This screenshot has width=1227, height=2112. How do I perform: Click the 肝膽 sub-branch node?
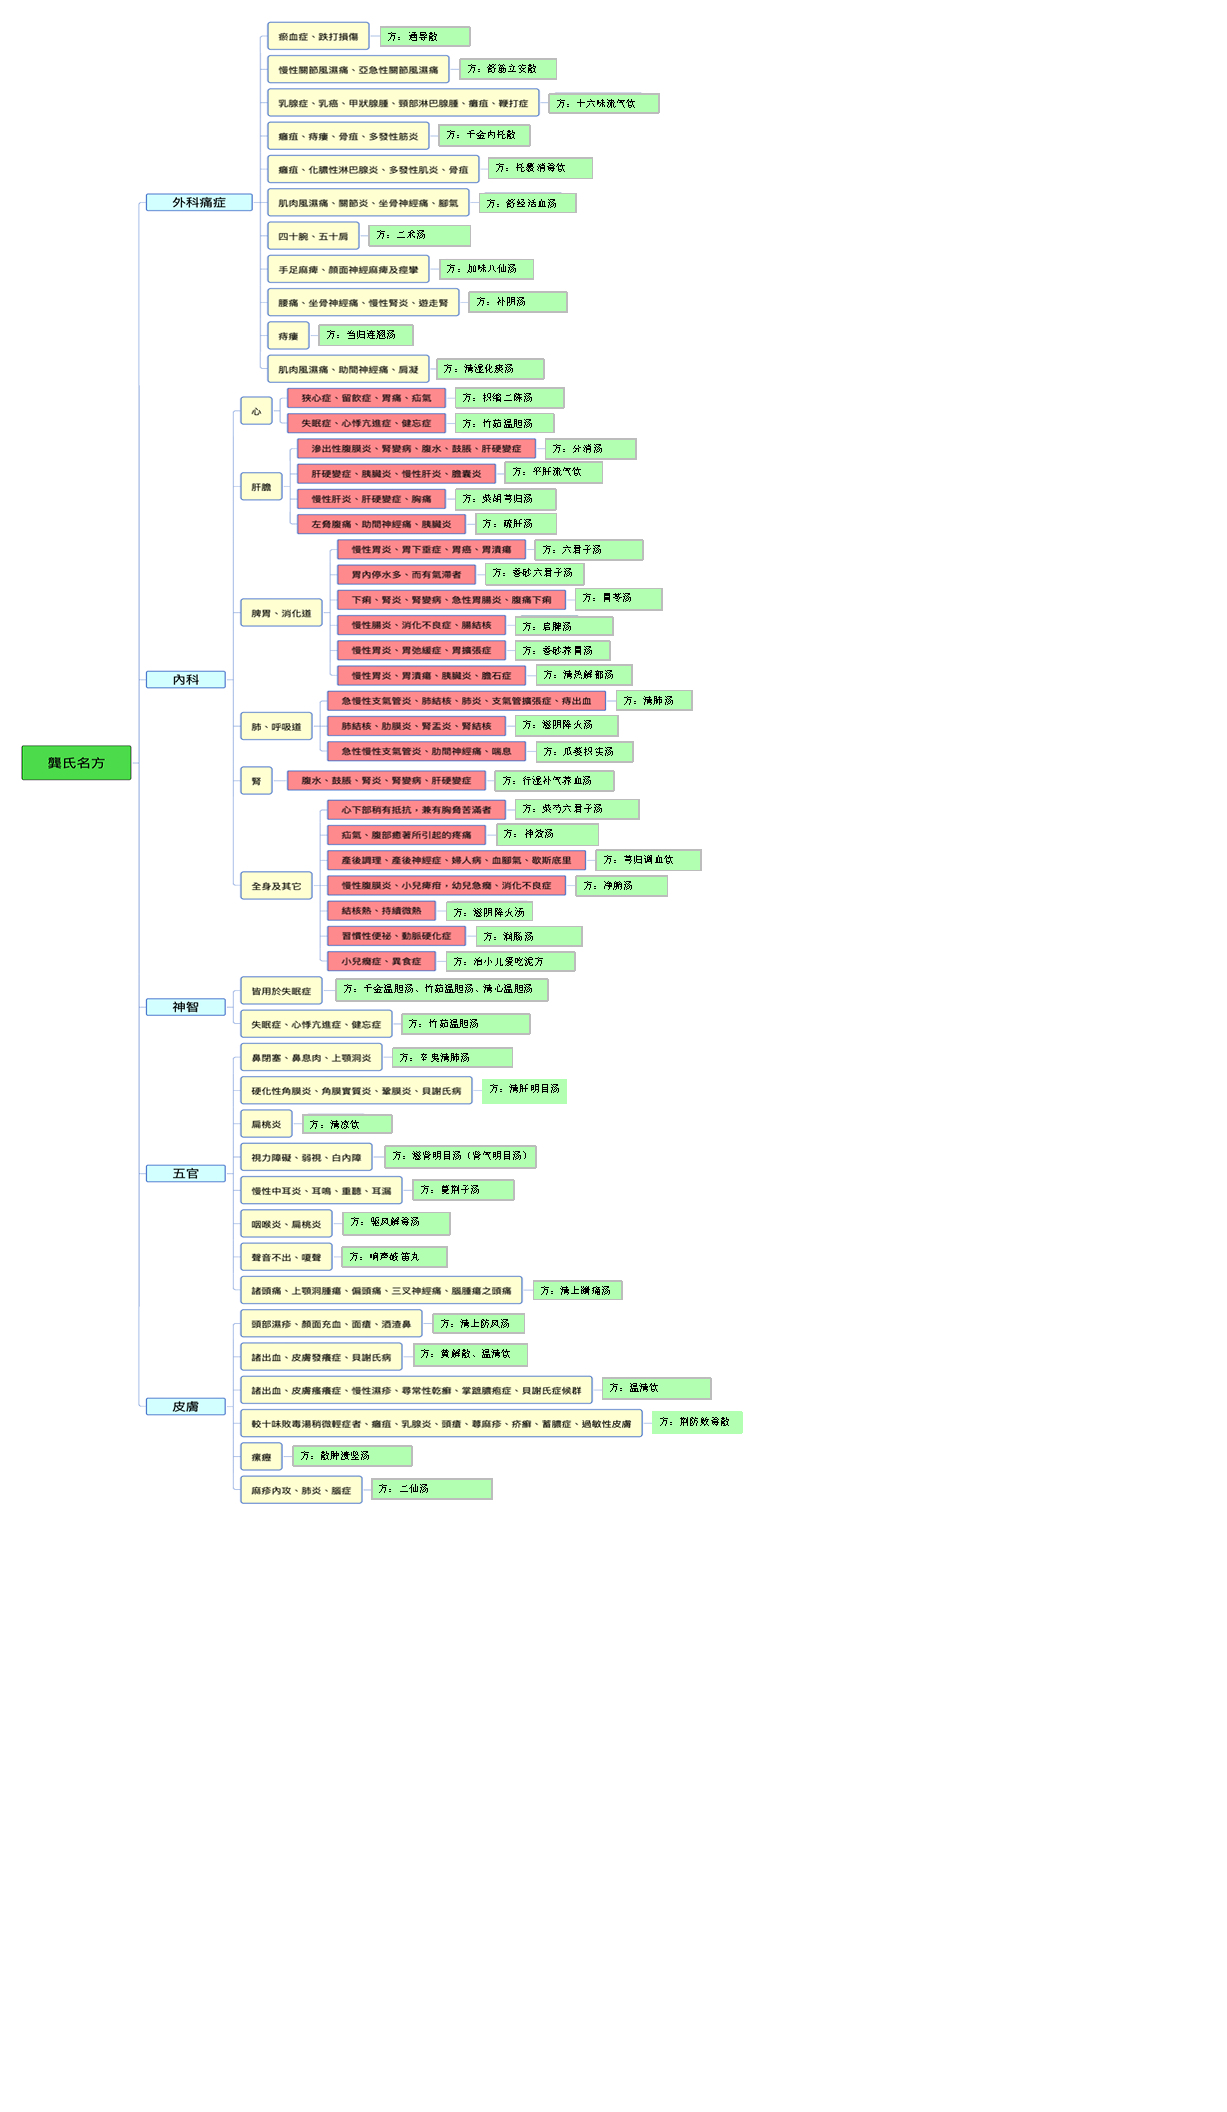[261, 487]
